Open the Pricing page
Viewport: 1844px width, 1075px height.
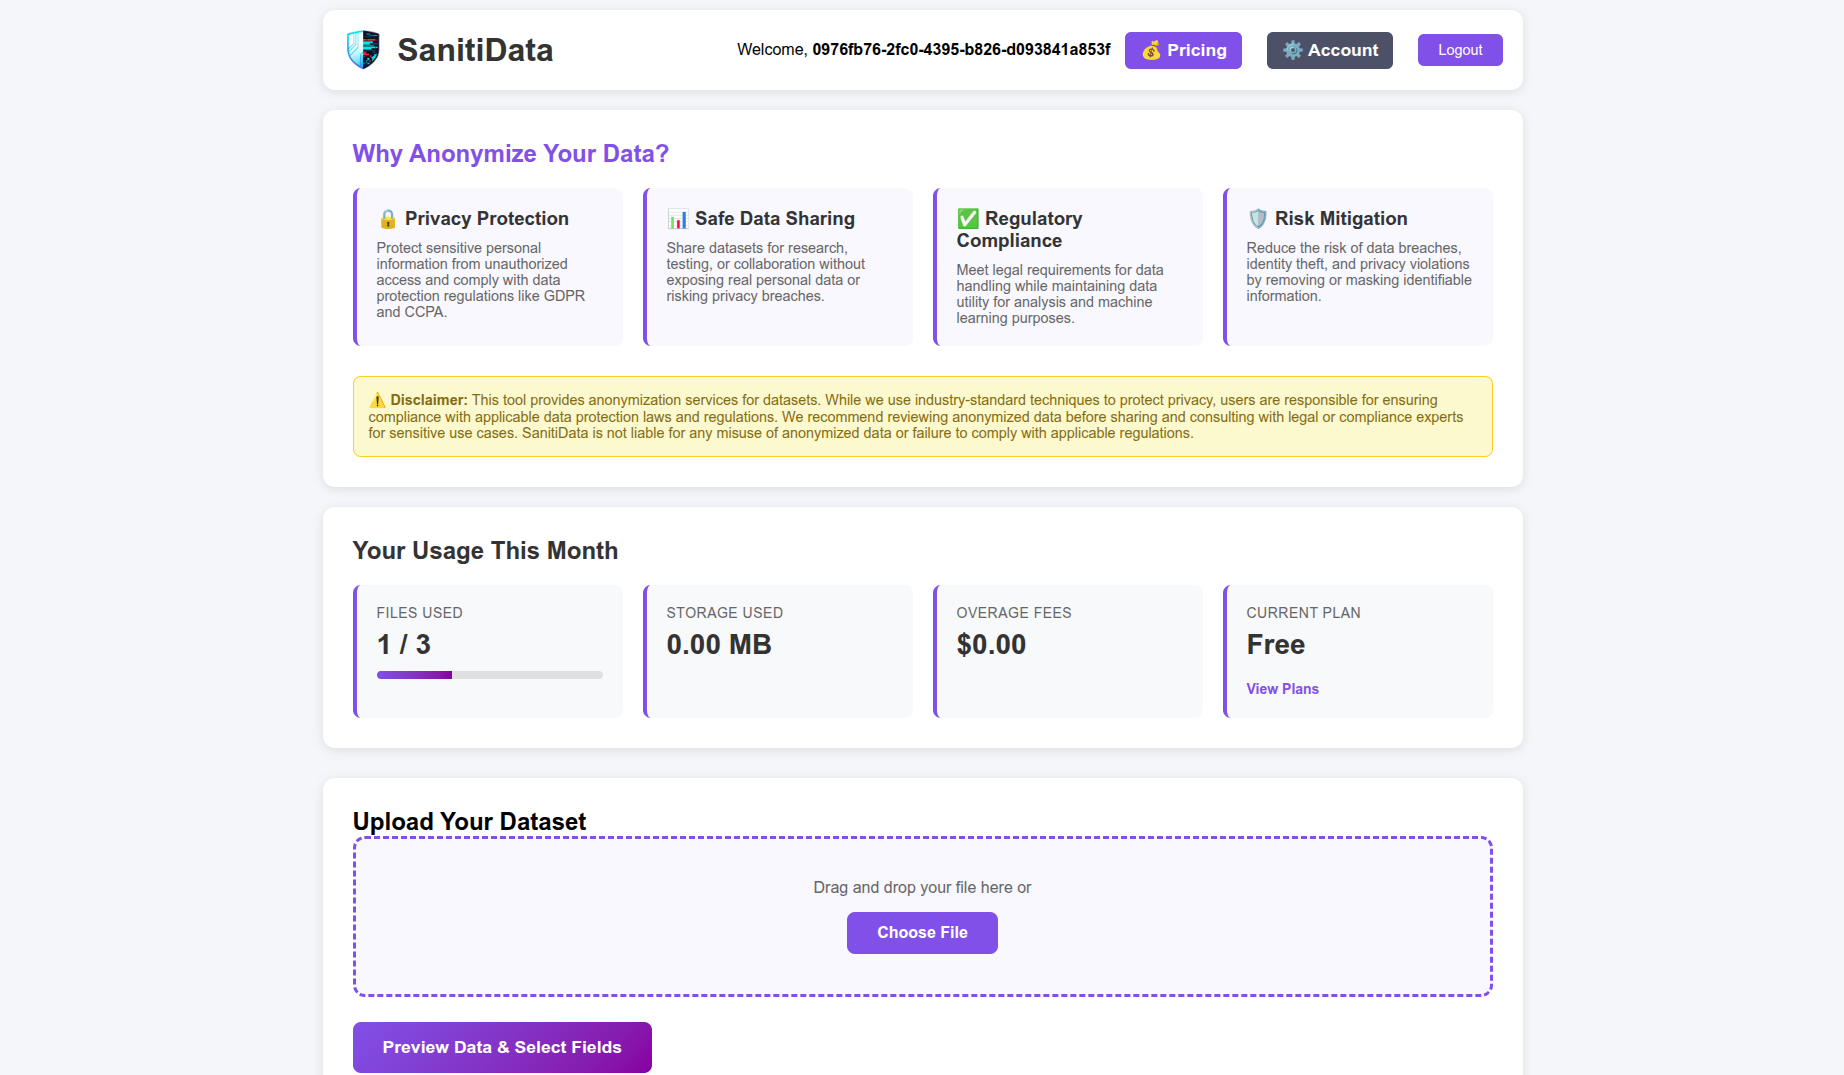[1183, 50]
